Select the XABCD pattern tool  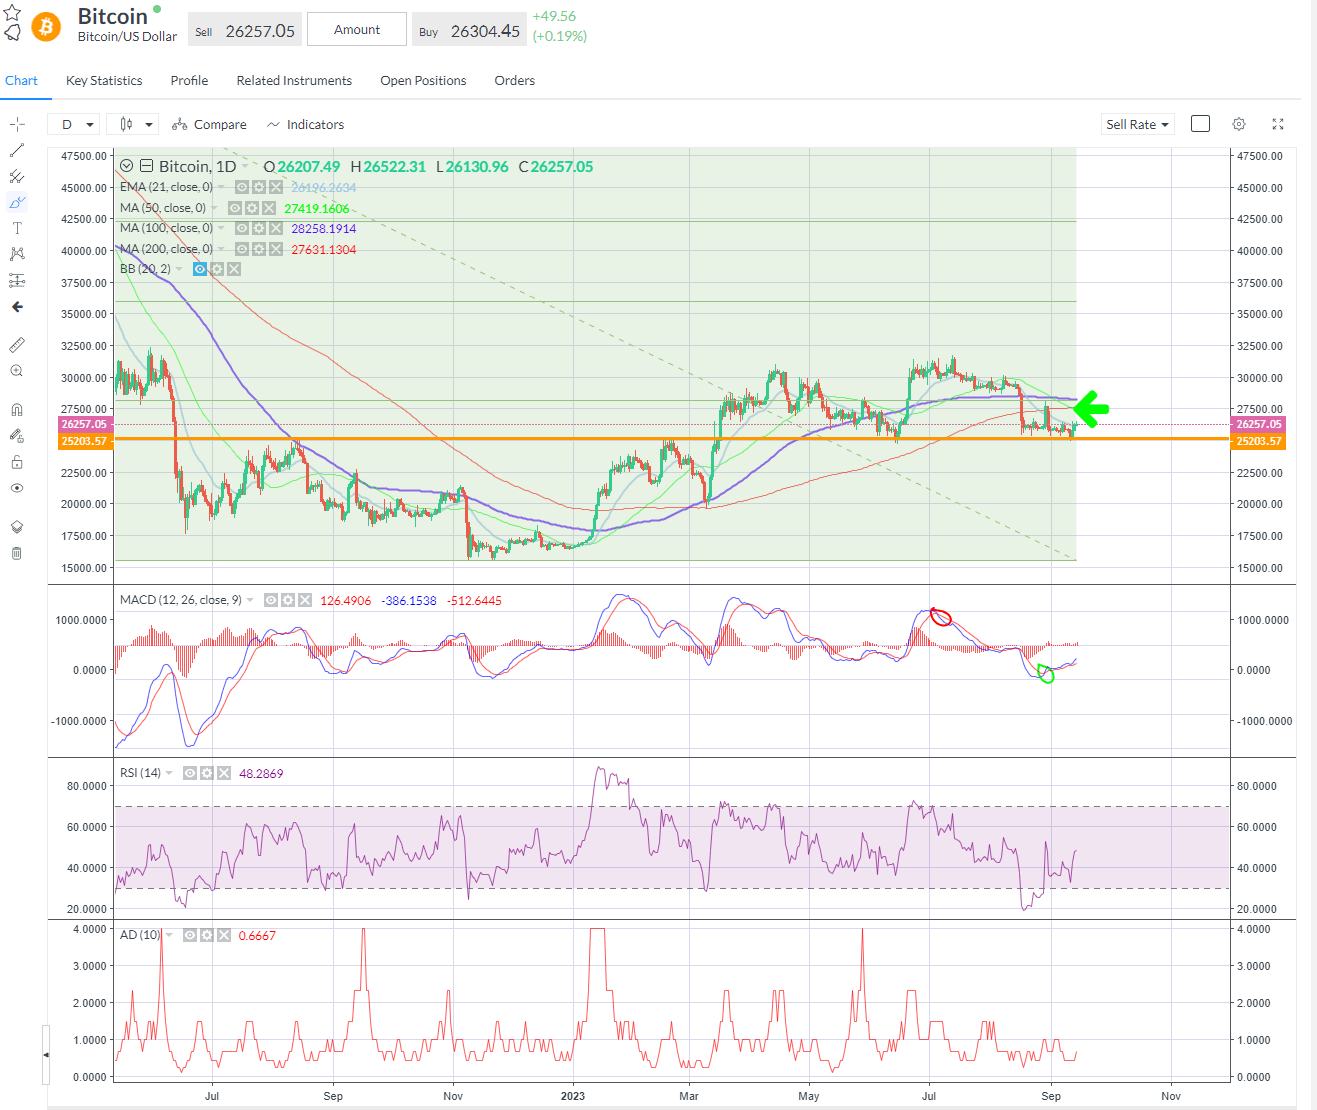(17, 254)
